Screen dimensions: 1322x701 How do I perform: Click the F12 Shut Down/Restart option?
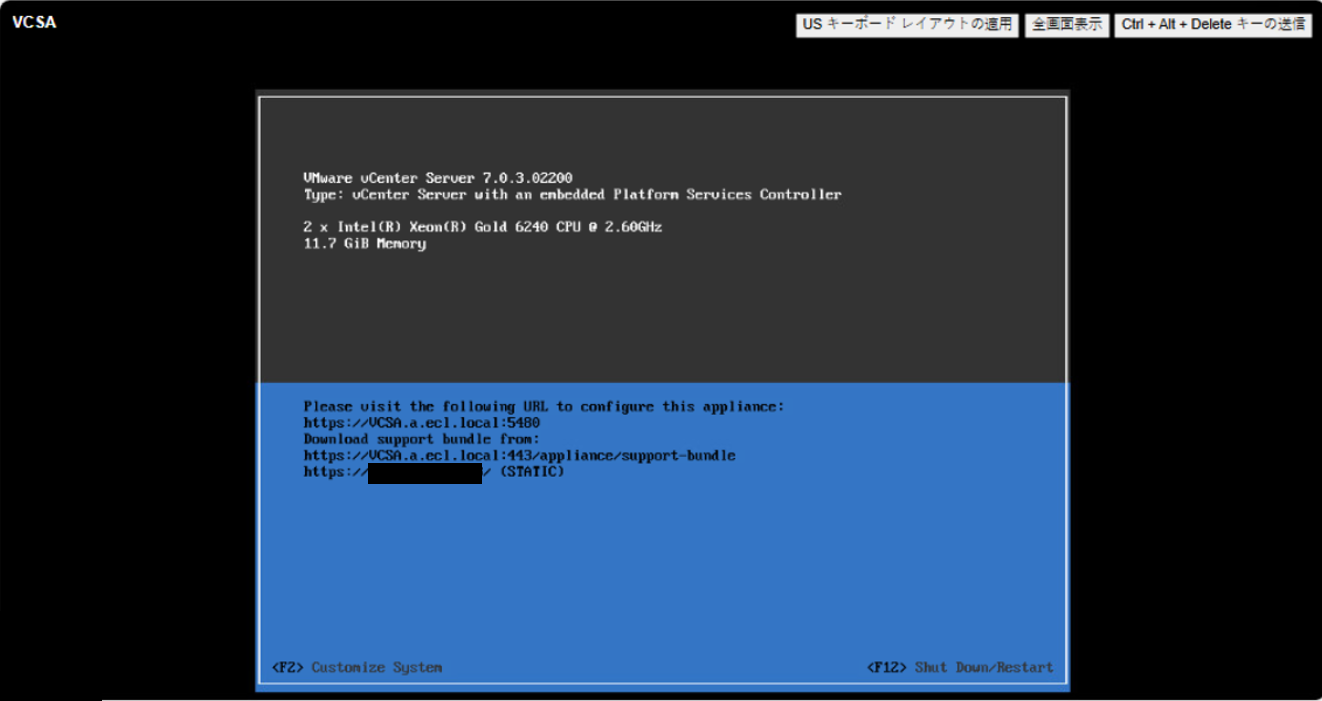[x=960, y=667]
